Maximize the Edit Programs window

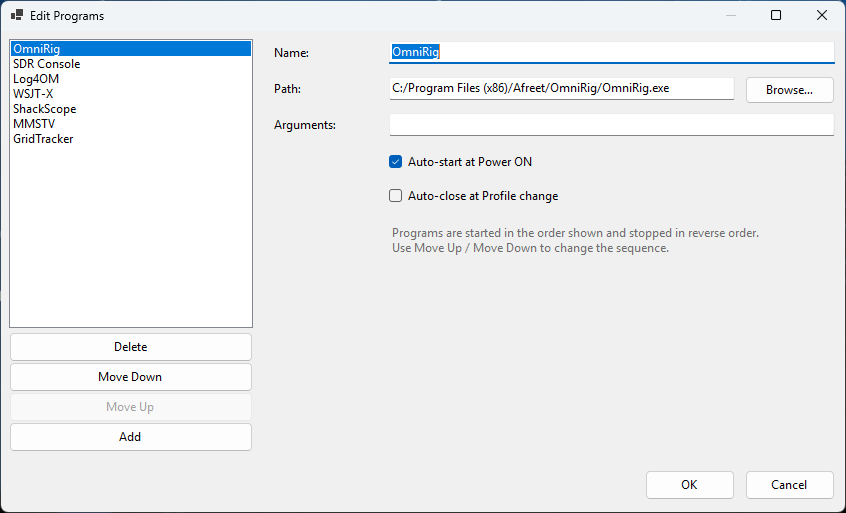point(776,15)
